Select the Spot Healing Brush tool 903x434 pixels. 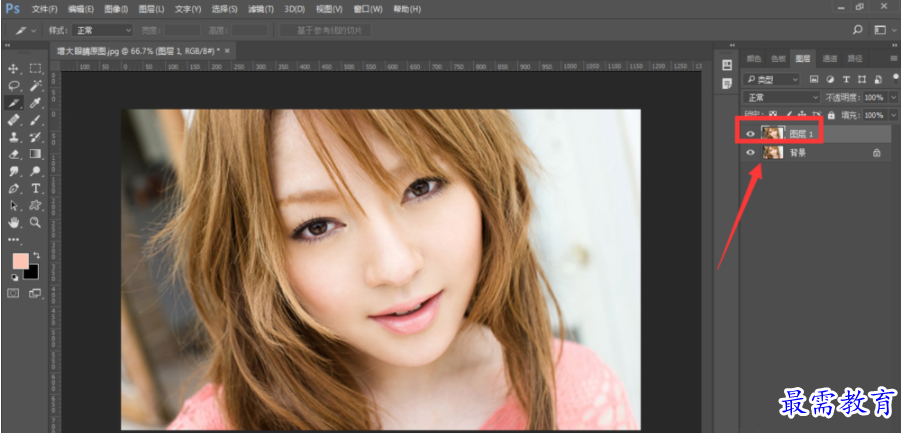point(14,120)
